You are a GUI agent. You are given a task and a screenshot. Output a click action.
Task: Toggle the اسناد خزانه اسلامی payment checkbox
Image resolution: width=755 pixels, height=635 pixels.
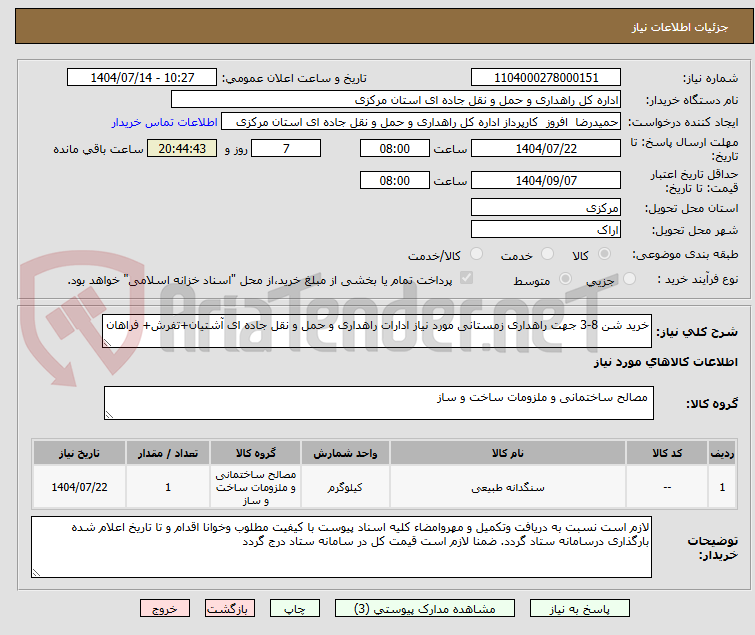pos(466,277)
